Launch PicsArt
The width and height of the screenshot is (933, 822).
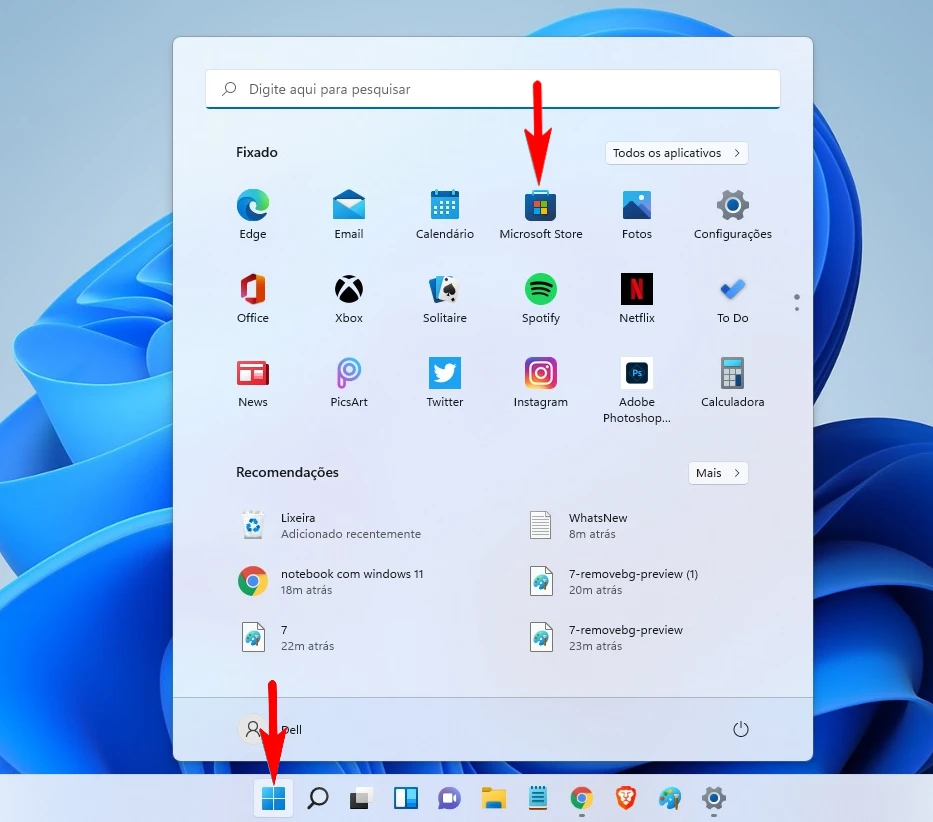[x=349, y=382]
